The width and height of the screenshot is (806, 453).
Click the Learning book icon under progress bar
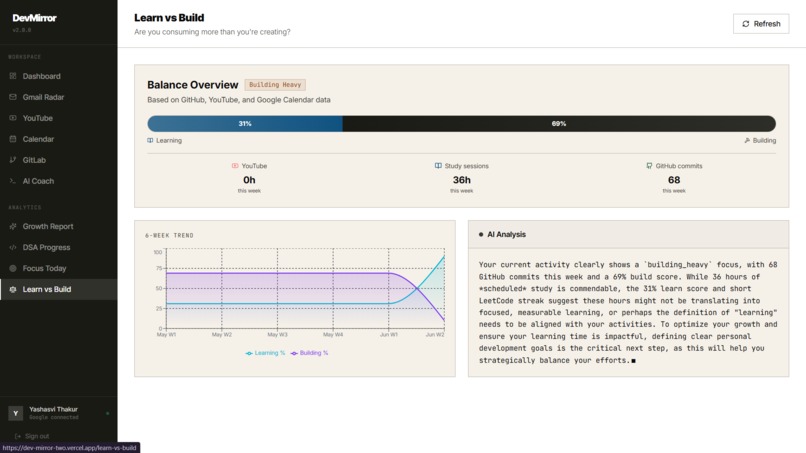[x=150, y=140]
